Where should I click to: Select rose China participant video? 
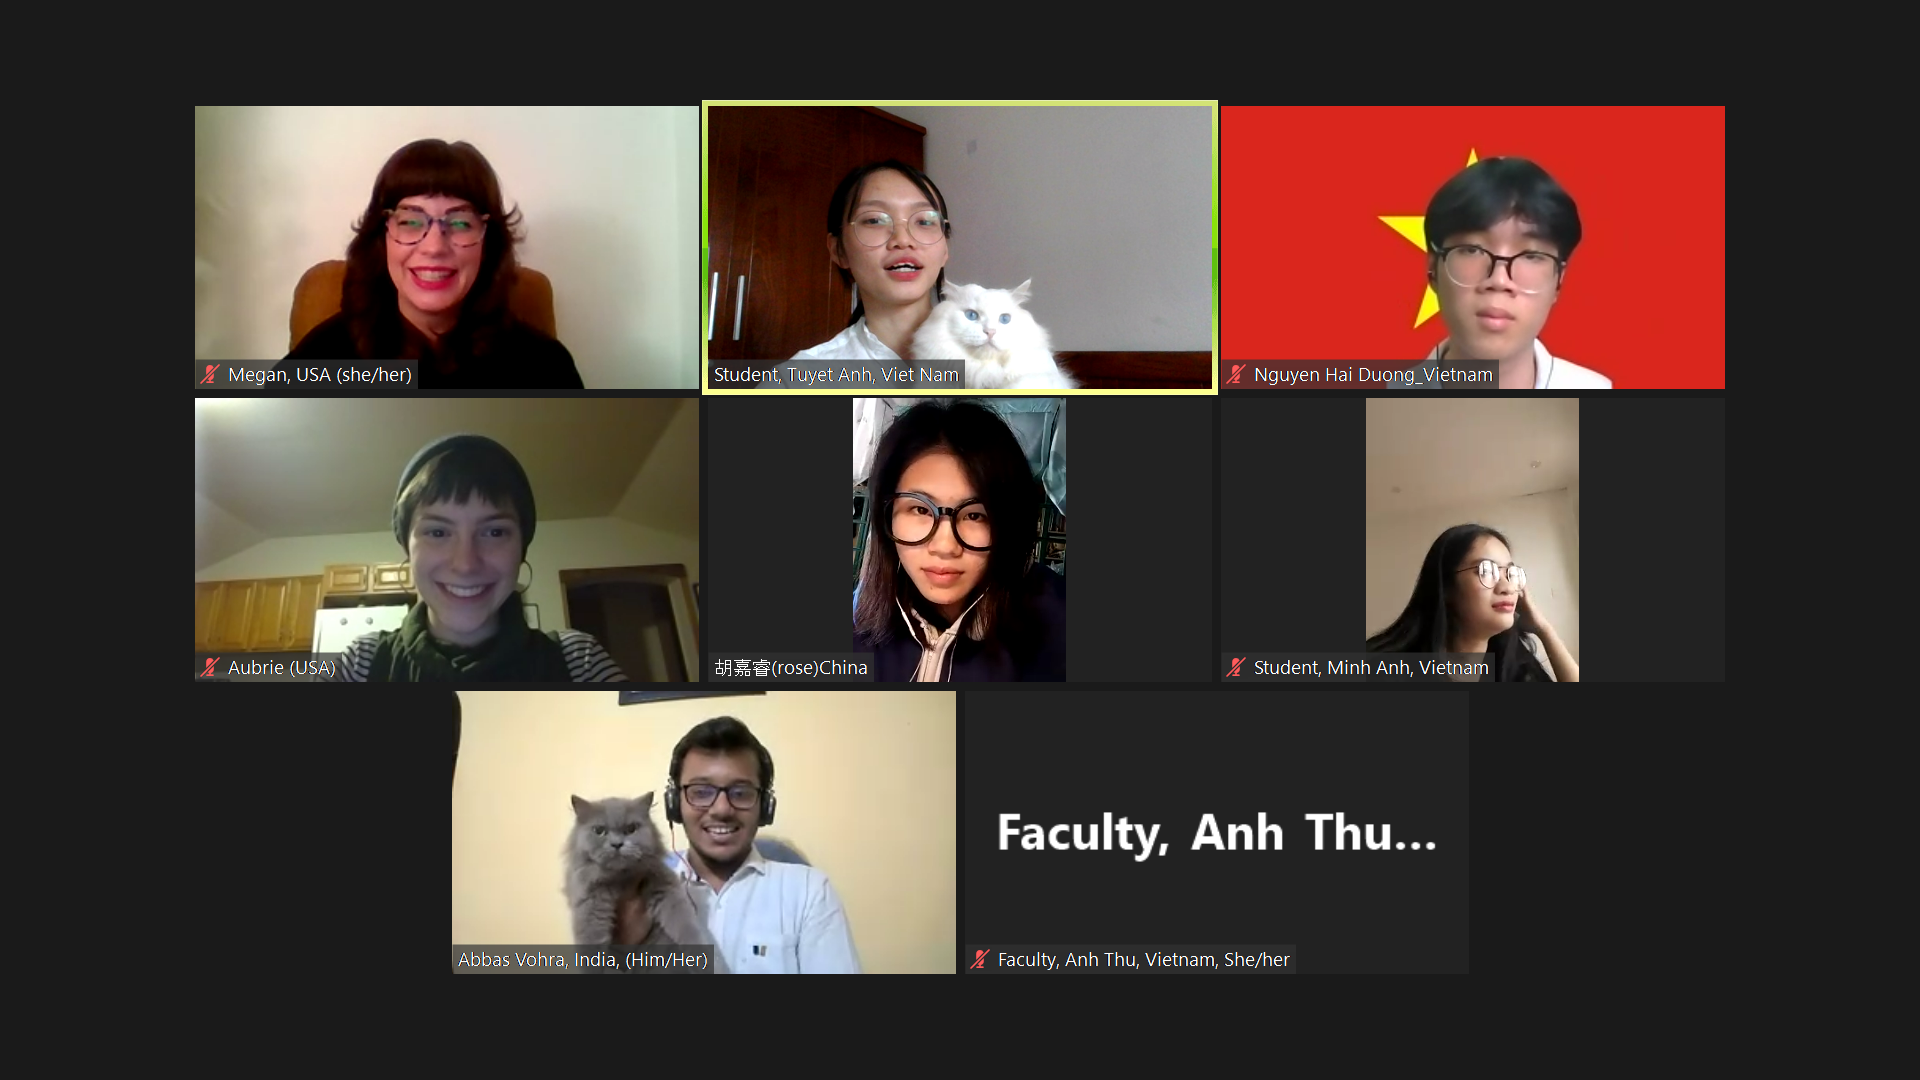point(960,540)
